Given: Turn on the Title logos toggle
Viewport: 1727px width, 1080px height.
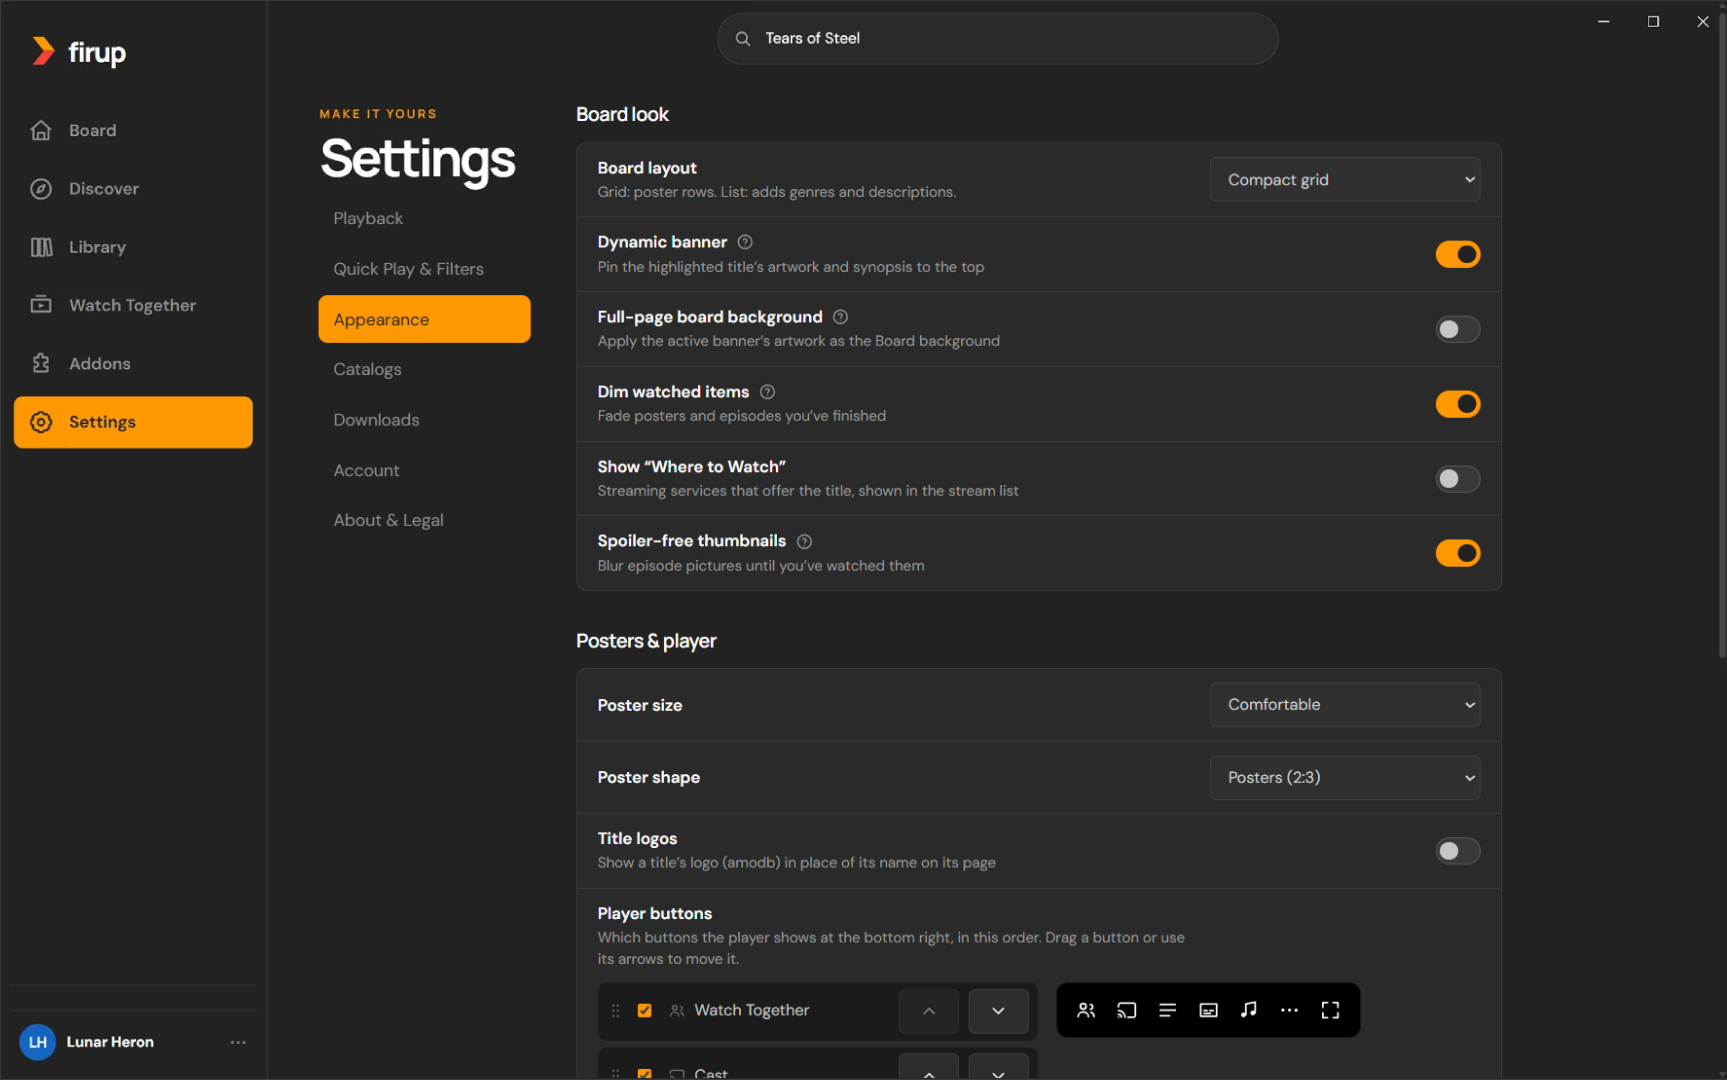Looking at the screenshot, I should [1457, 851].
